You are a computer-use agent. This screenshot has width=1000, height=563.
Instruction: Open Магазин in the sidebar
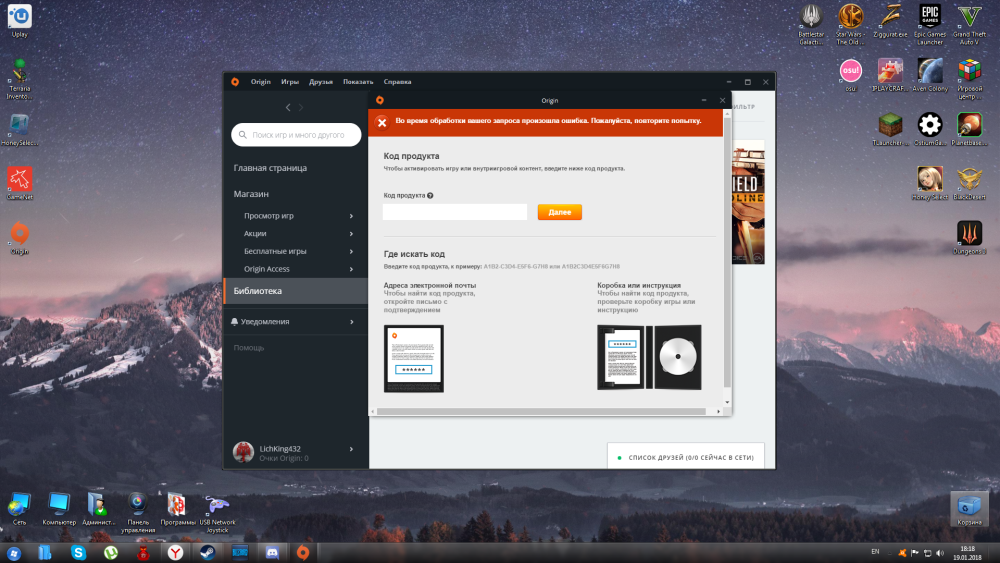251,194
